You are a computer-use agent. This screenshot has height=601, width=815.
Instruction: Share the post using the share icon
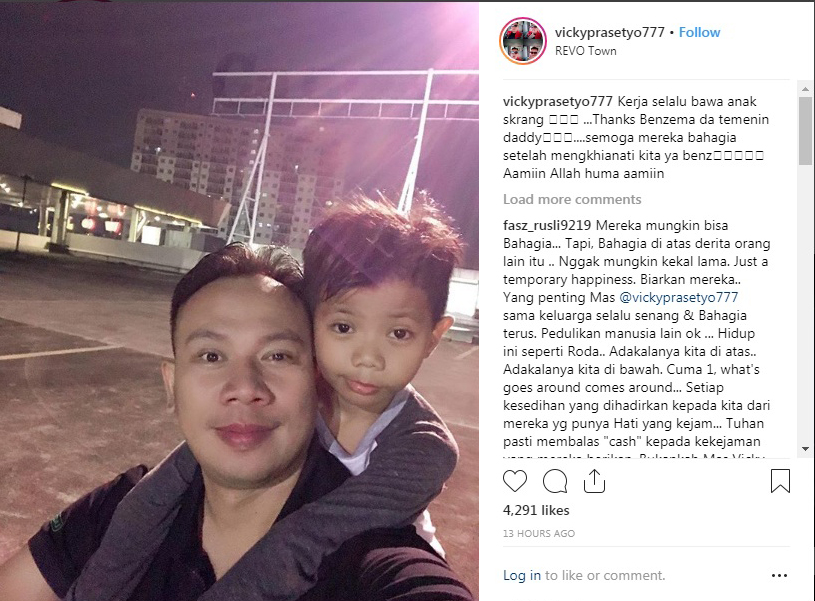pyautogui.click(x=594, y=481)
